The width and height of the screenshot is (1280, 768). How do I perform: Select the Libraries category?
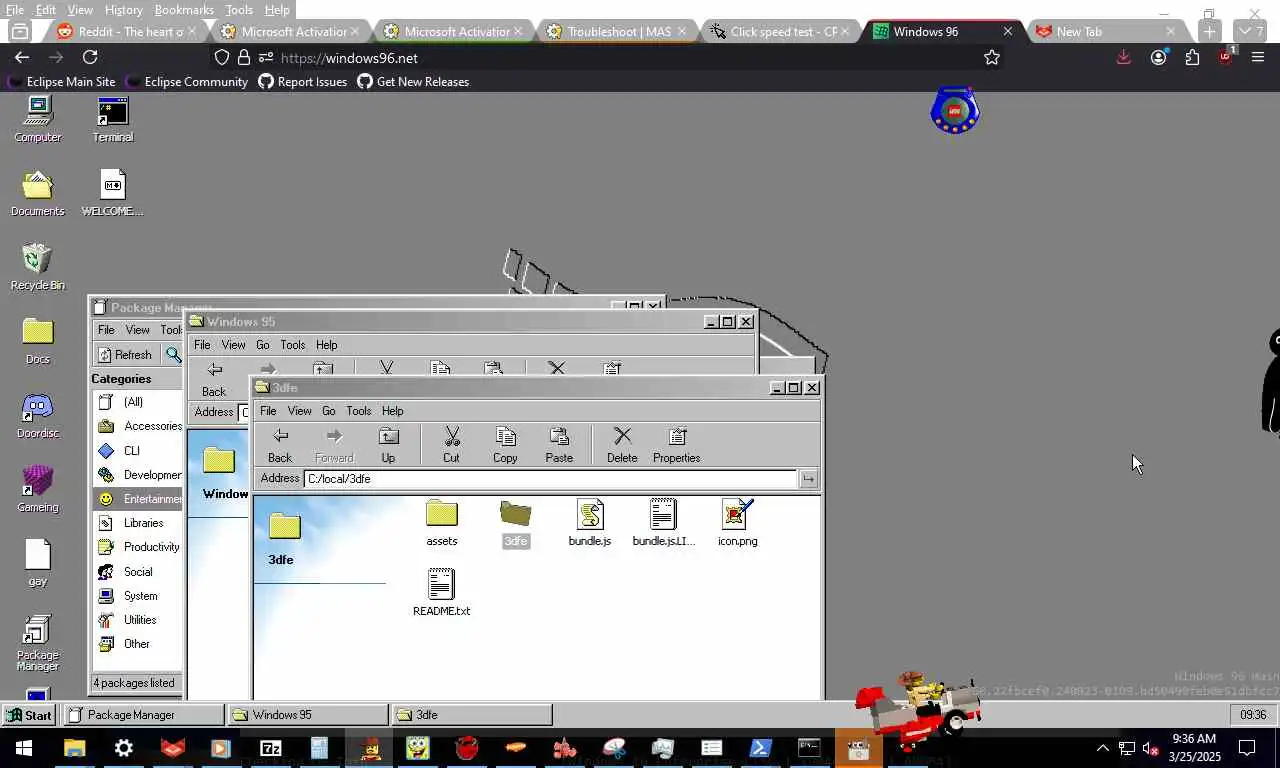(138, 523)
